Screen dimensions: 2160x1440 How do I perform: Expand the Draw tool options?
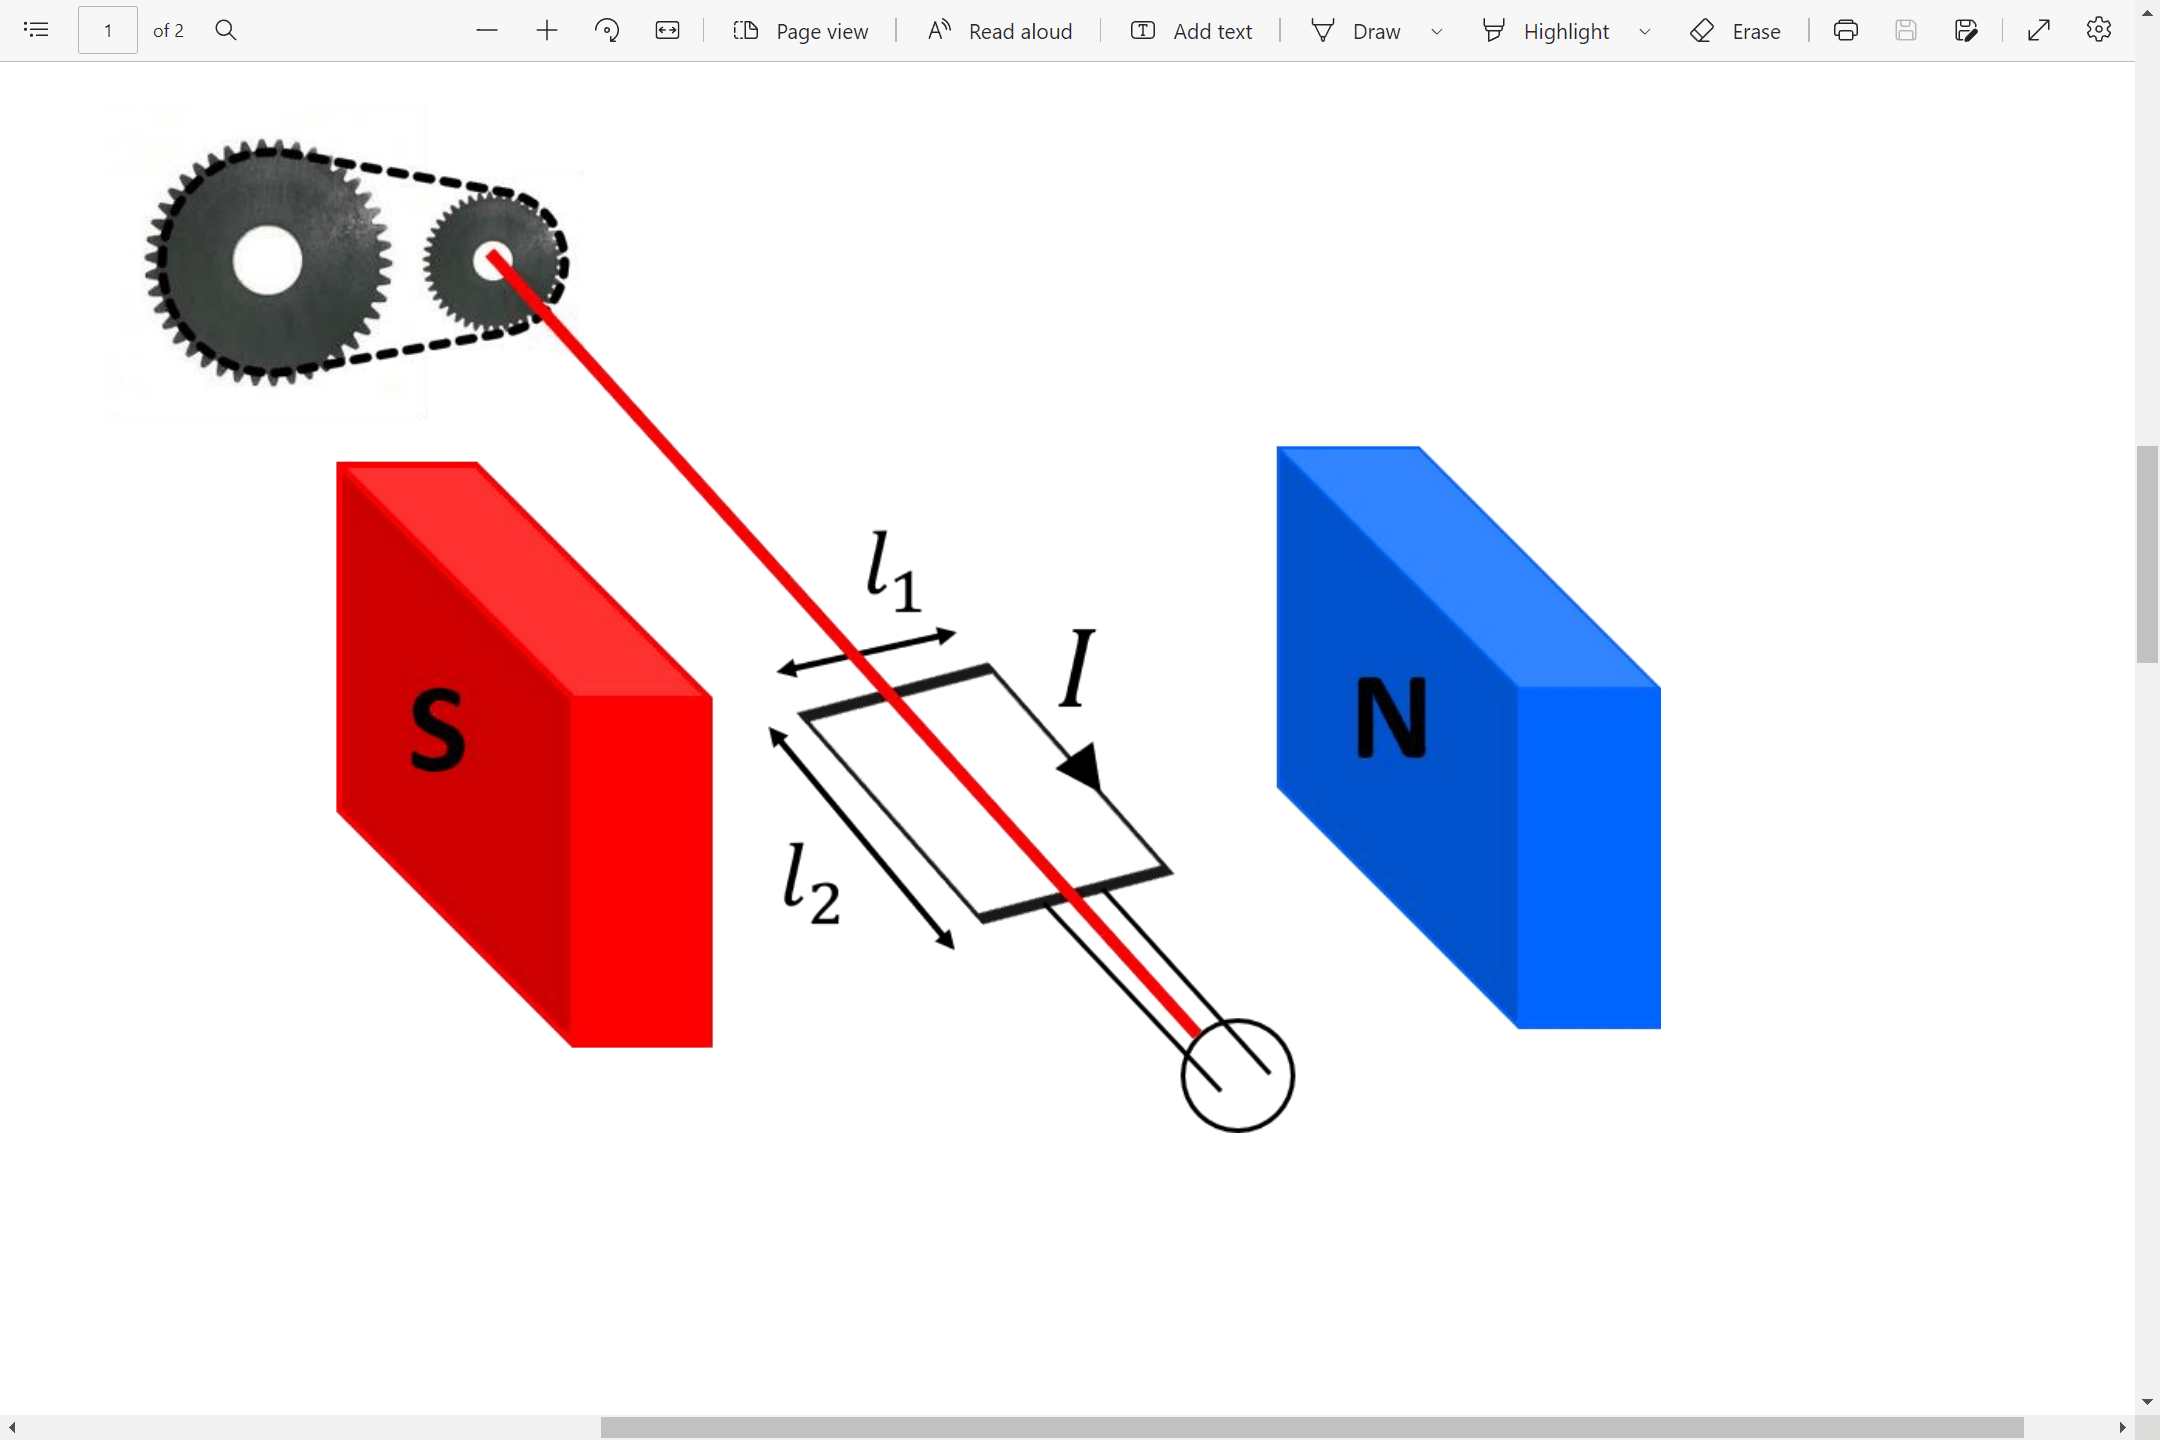point(1437,31)
